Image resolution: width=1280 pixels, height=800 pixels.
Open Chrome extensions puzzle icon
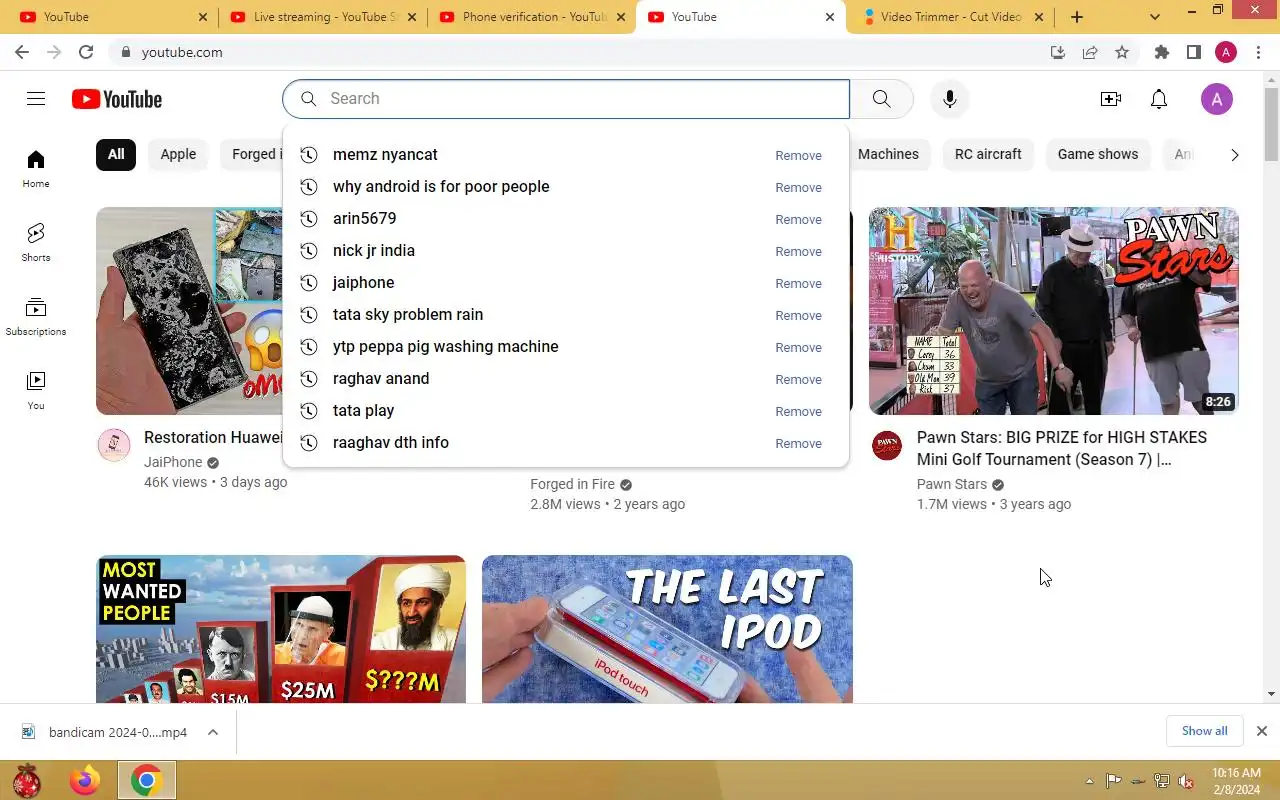click(1161, 52)
